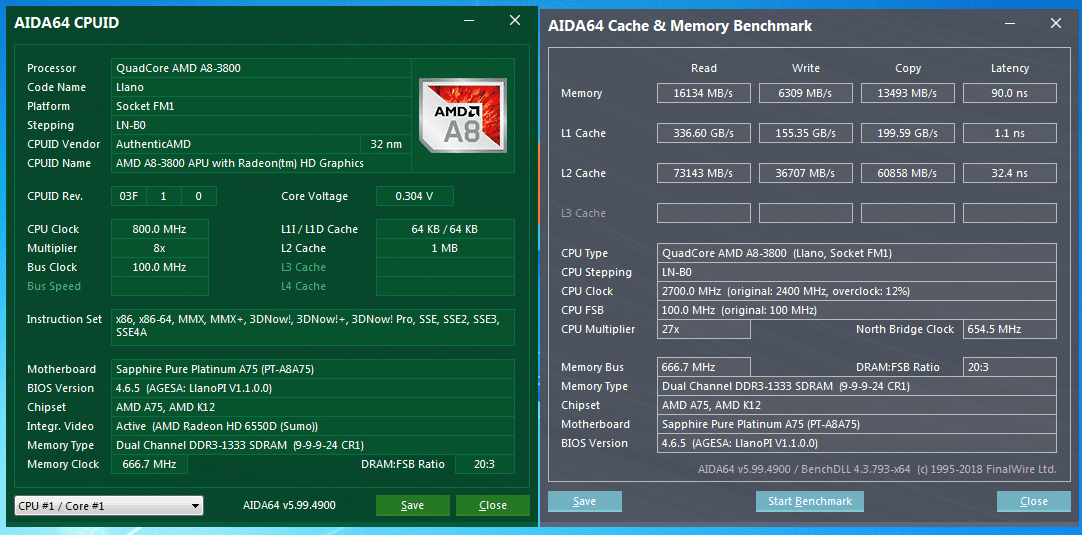This screenshot has width=1082, height=535.
Task: Click the BIOS Version value in CPUID window
Action: pos(313,388)
